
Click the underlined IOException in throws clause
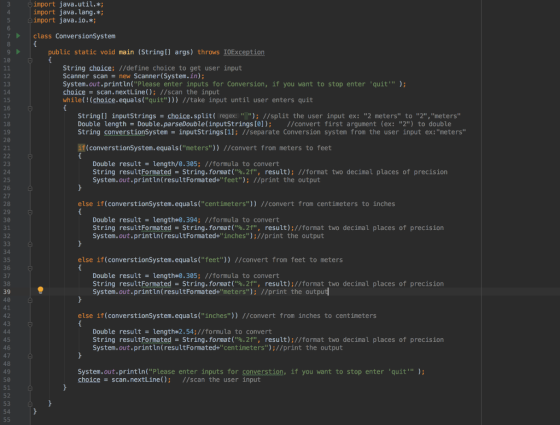[x=244, y=52]
